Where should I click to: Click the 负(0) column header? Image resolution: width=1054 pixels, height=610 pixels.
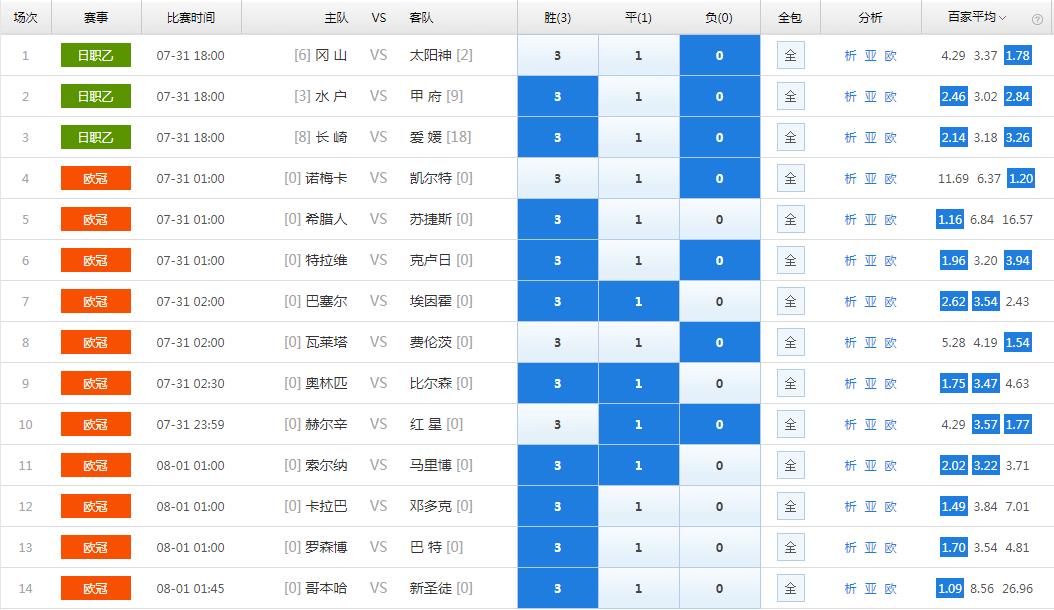719,17
